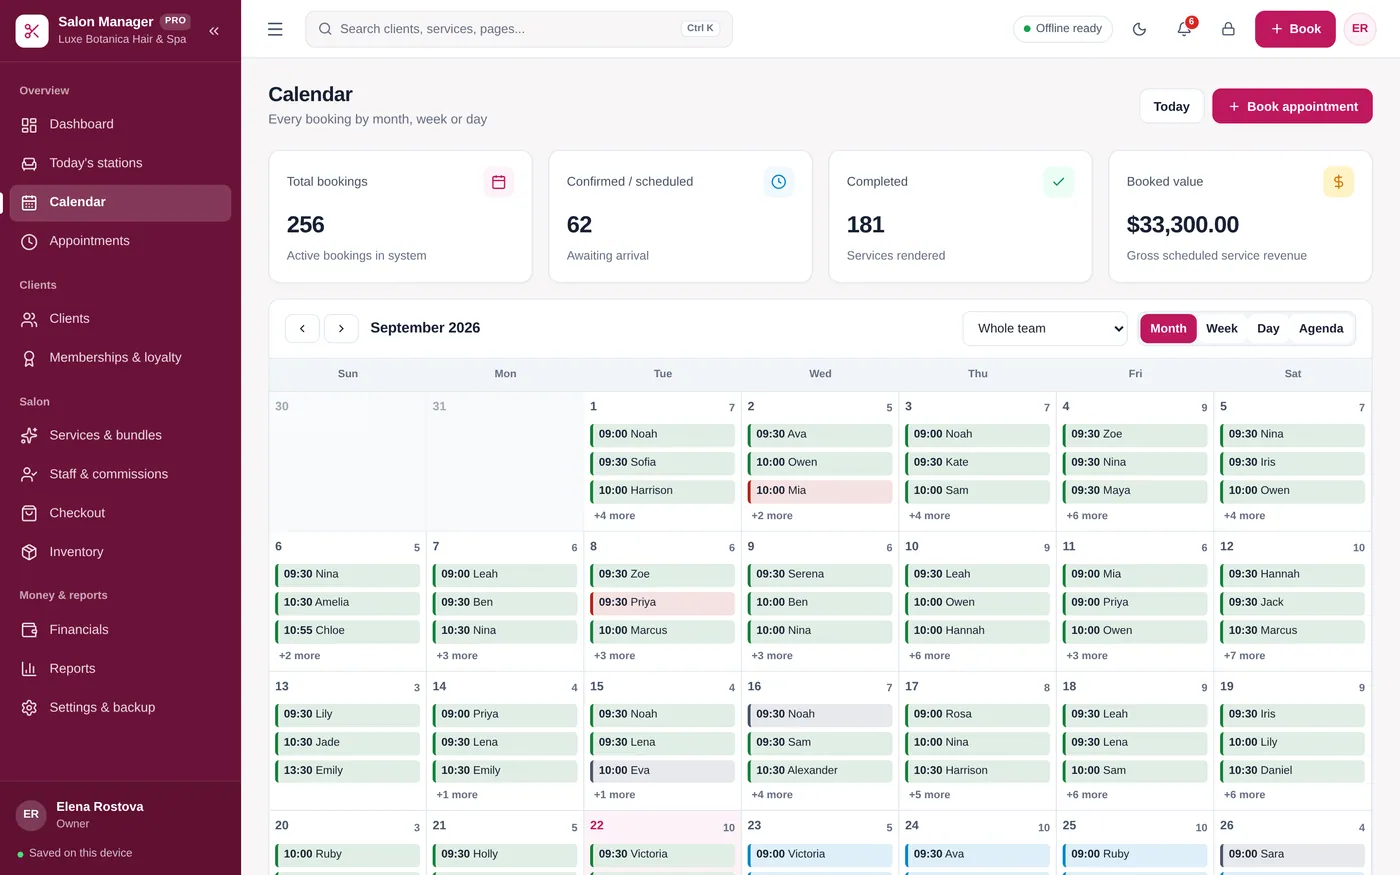Expand +4 more on September 1
This screenshot has width=1400, height=875.
(x=614, y=516)
